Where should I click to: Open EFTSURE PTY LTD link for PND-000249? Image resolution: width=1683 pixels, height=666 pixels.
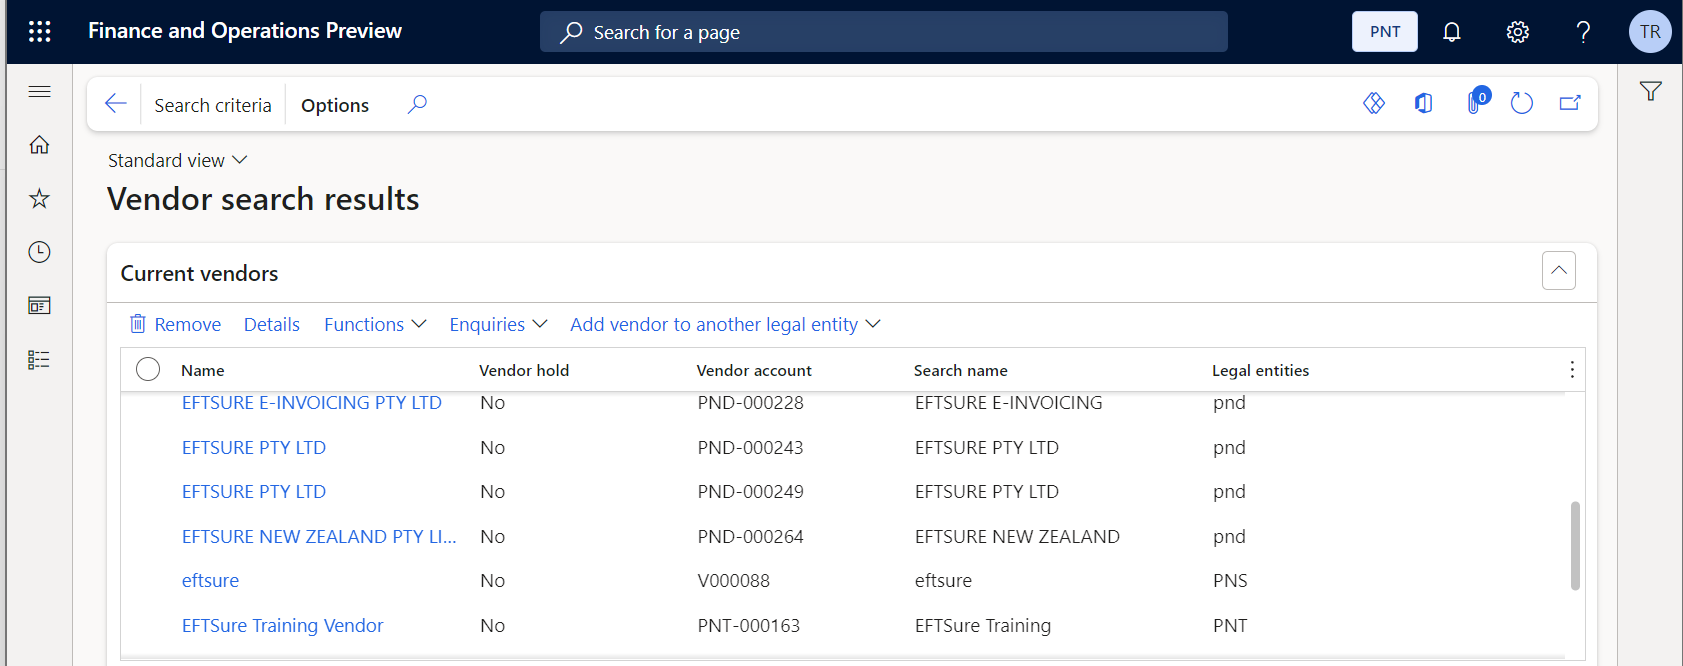click(x=254, y=492)
